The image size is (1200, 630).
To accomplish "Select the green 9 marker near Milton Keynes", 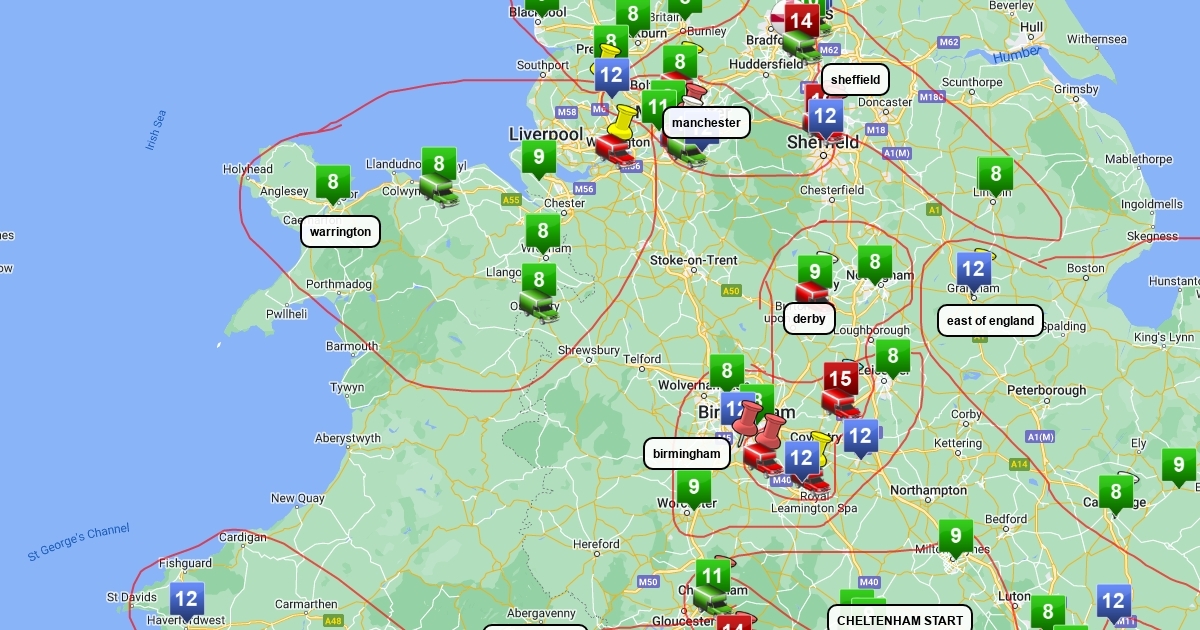I will (x=955, y=536).
